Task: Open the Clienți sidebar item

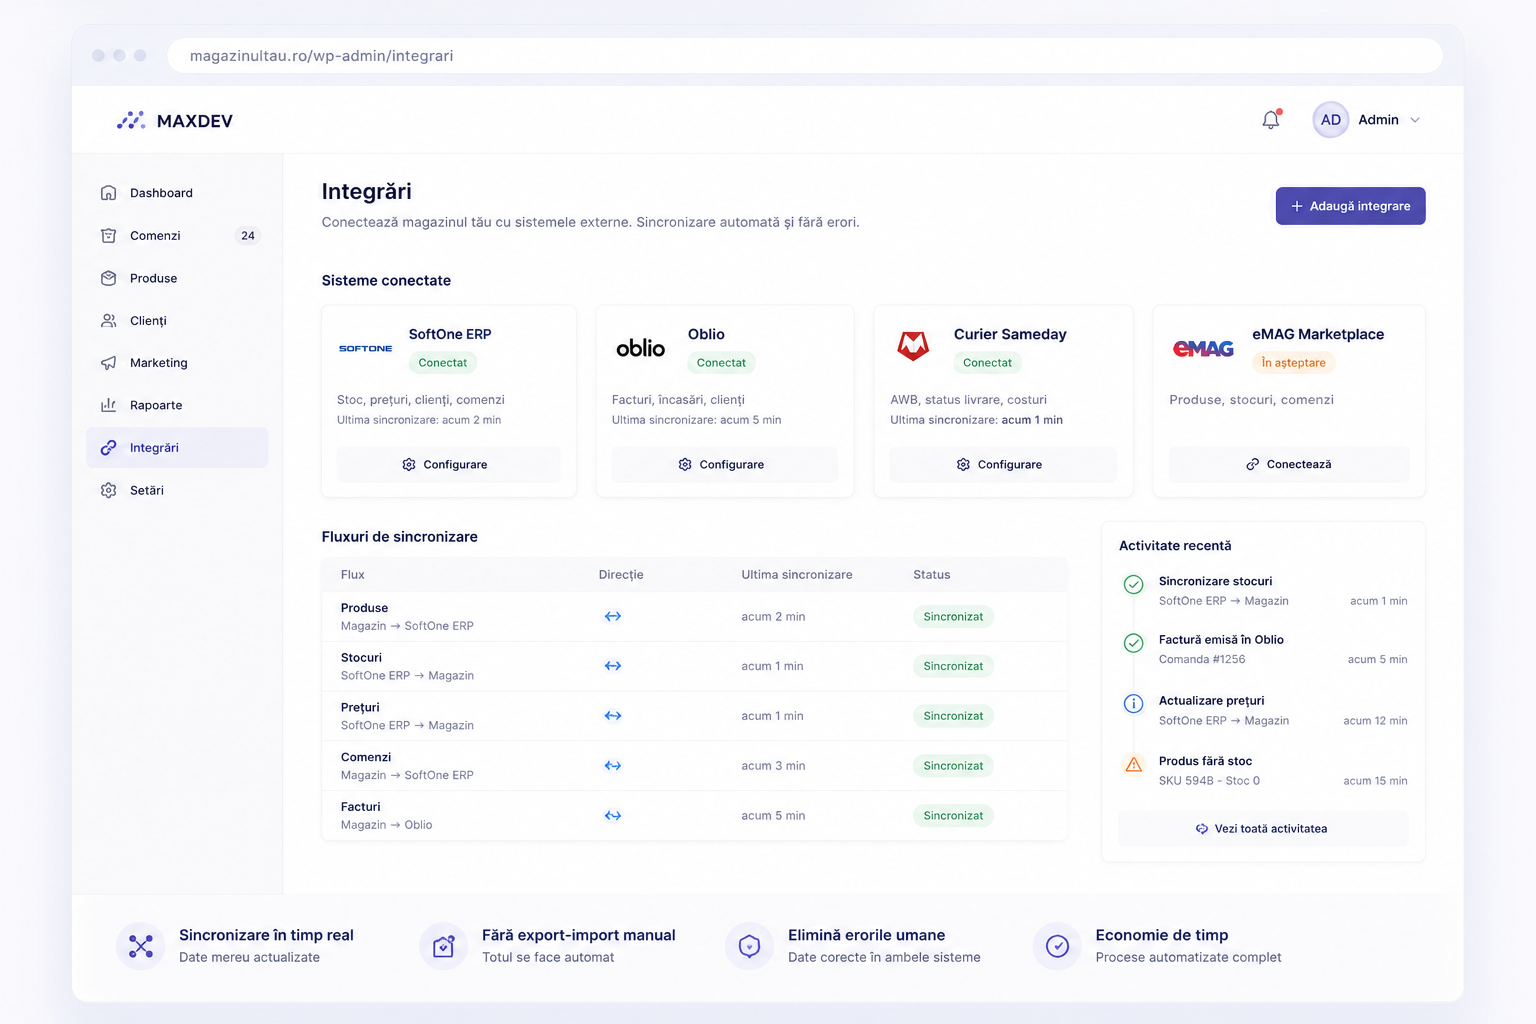Action: click(177, 321)
